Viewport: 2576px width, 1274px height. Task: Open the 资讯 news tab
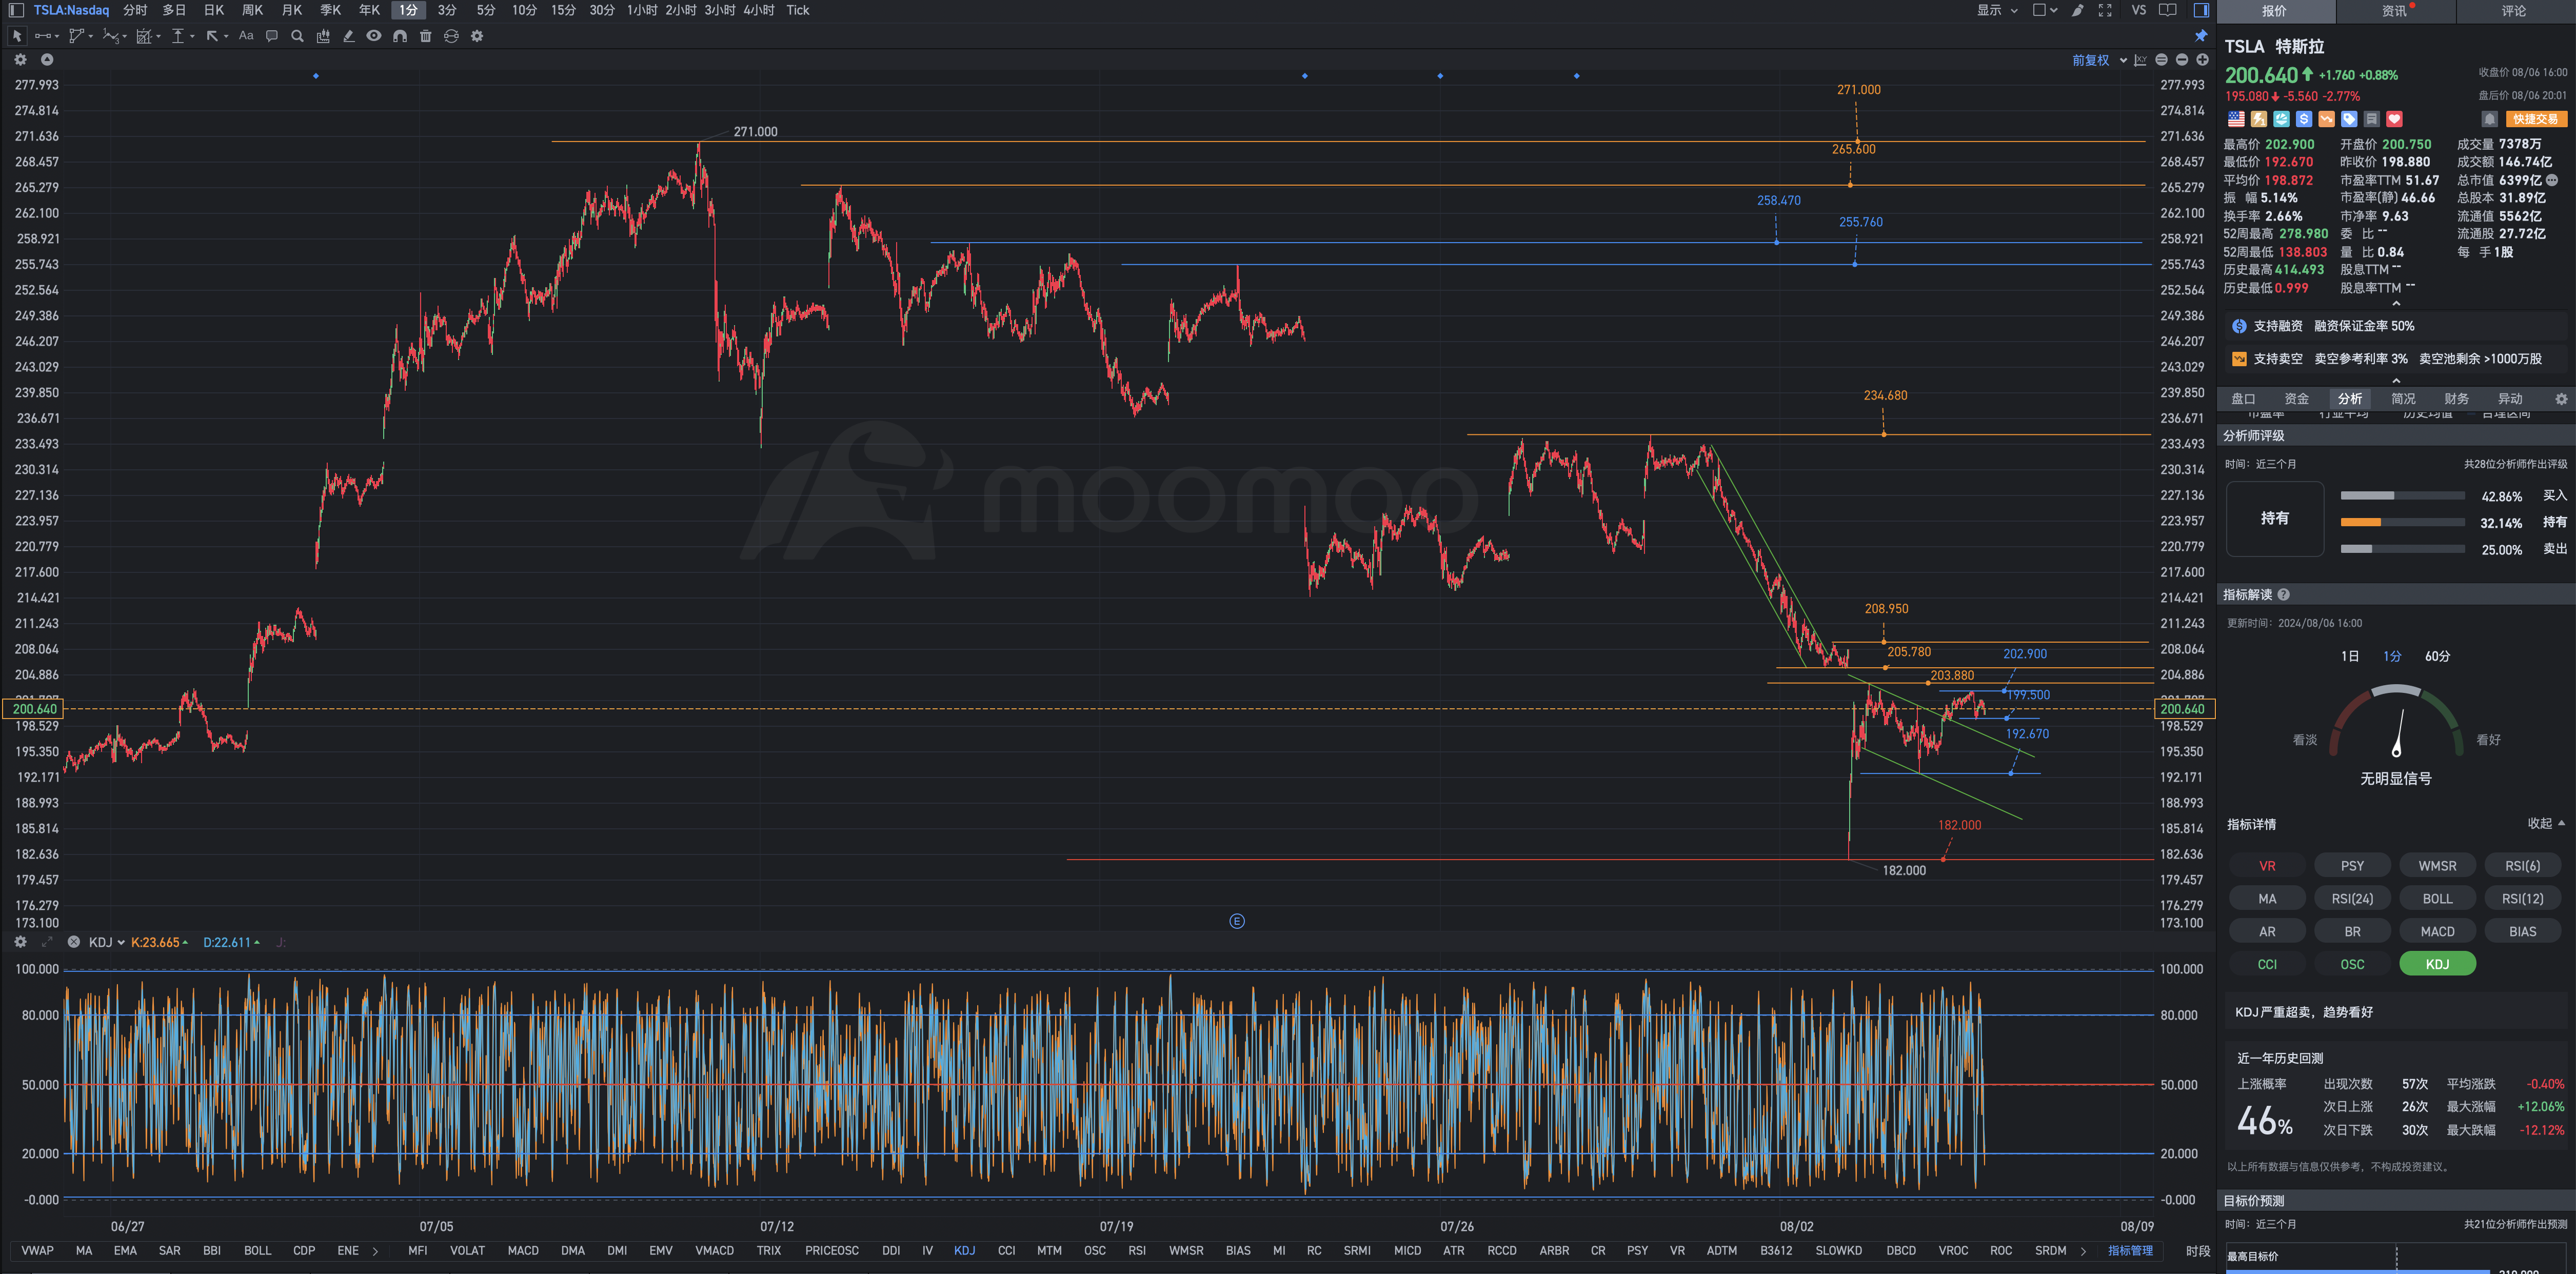(2394, 11)
